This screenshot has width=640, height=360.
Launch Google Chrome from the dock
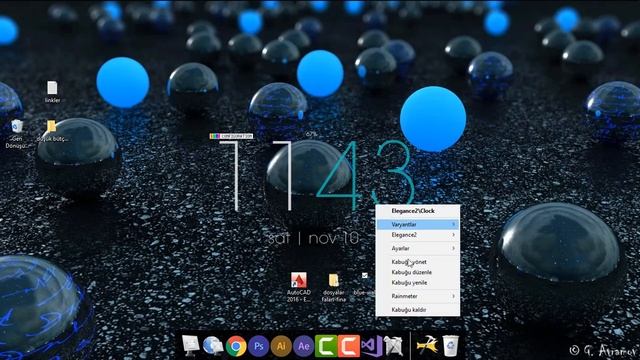(x=236, y=346)
